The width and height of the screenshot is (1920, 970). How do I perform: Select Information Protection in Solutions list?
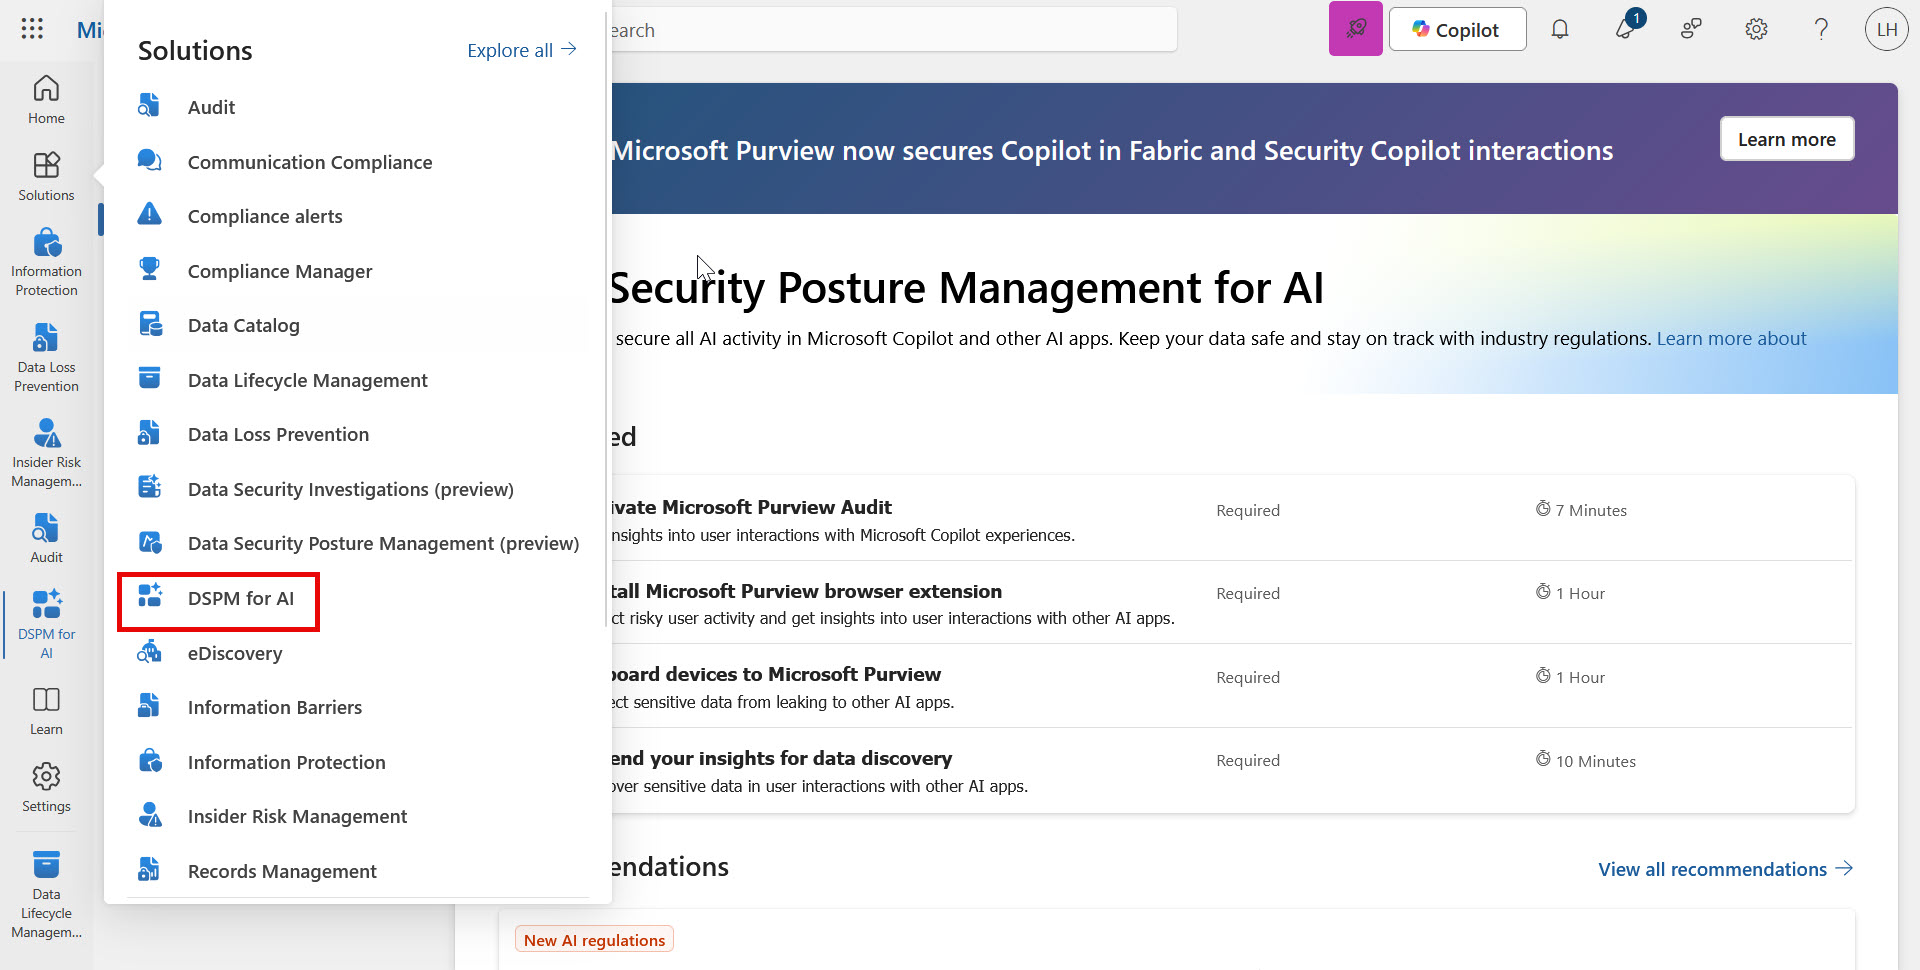click(x=287, y=762)
